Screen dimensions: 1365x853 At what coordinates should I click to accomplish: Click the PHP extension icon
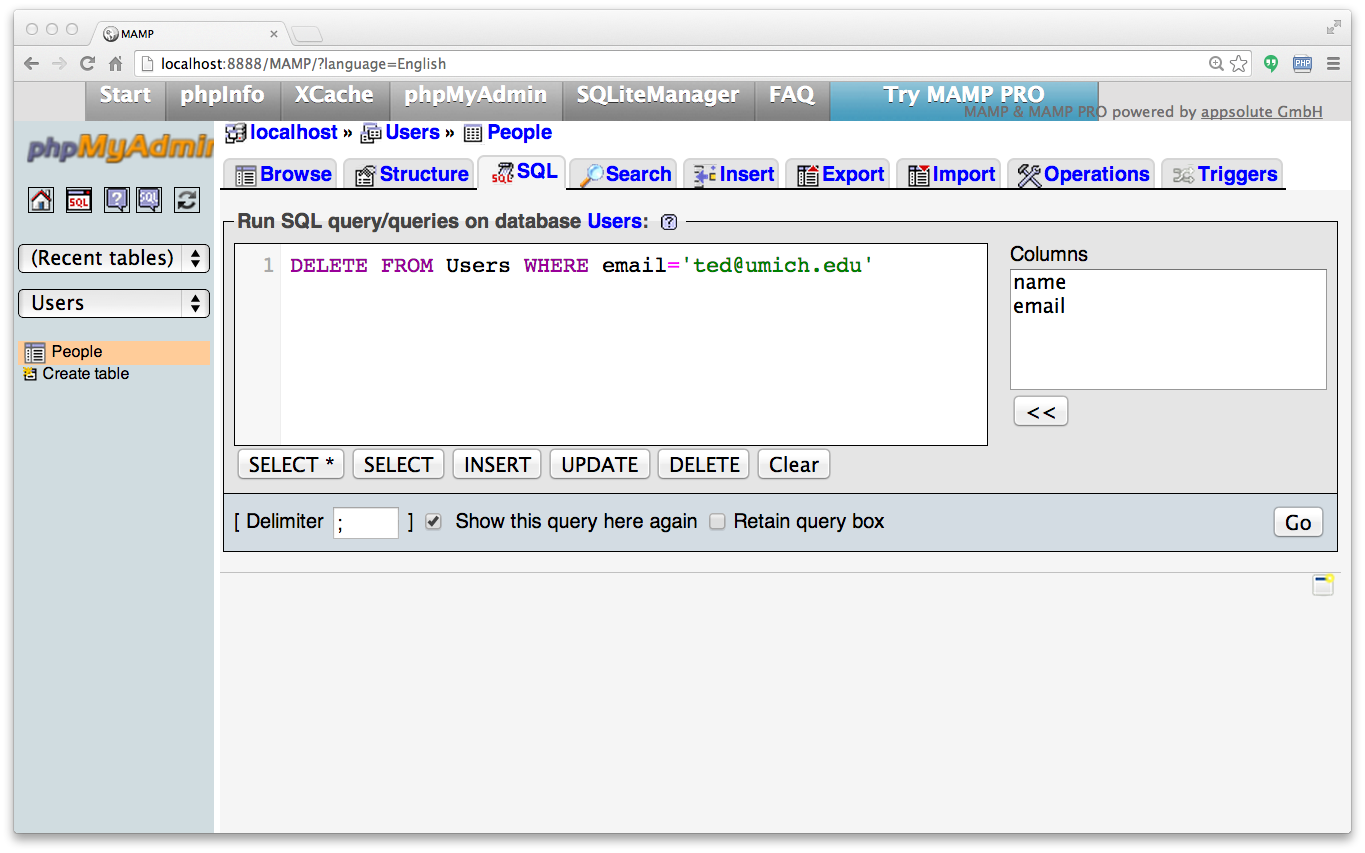pos(1302,63)
